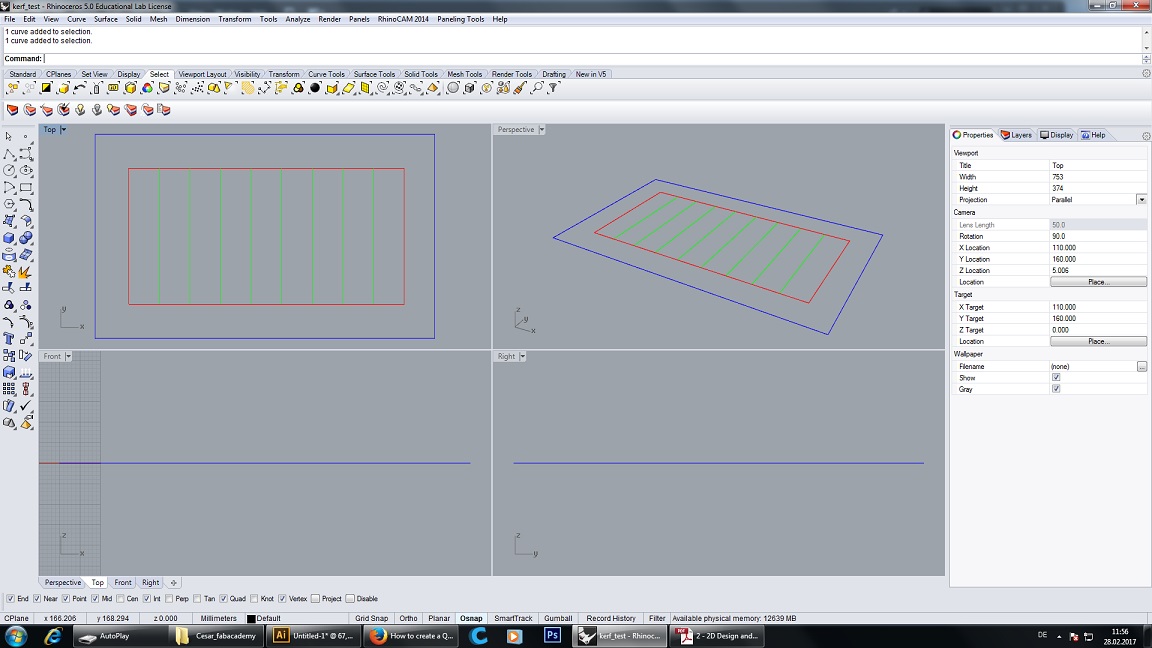Viewport: 1152px width, 648px height.
Task: Toggle the End osnap checkbox
Action: pos(10,599)
